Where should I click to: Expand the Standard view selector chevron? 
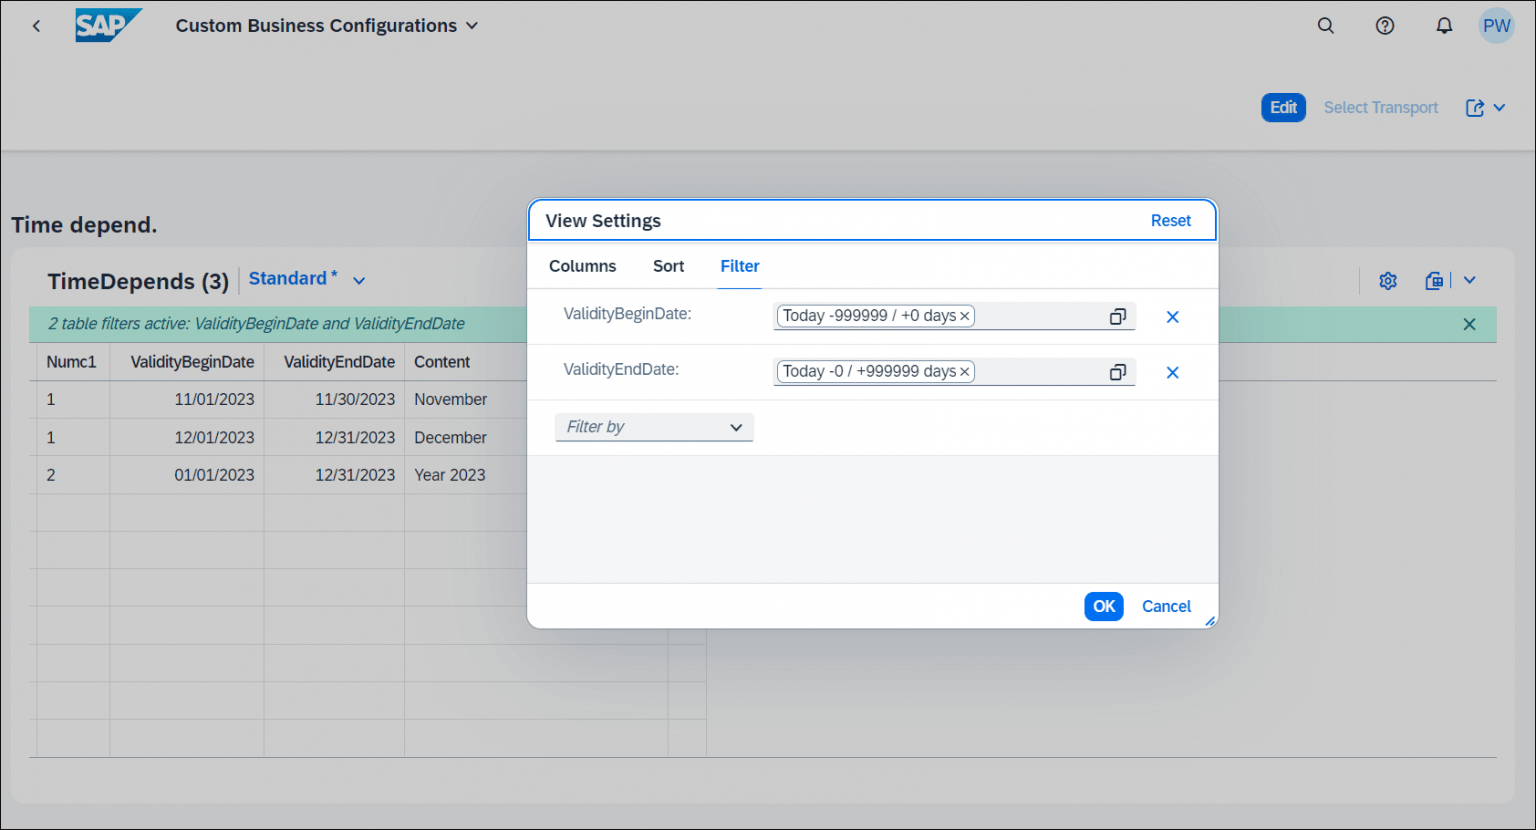tap(359, 279)
